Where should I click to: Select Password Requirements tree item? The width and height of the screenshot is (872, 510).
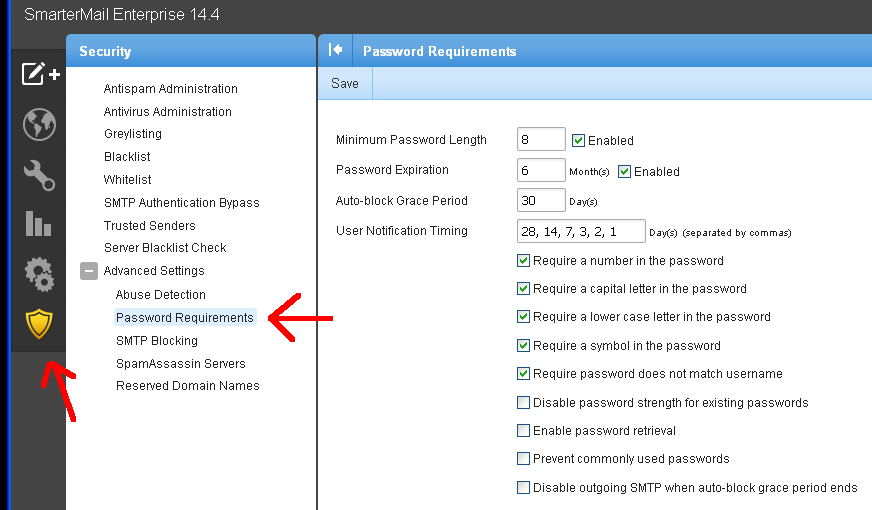(185, 318)
